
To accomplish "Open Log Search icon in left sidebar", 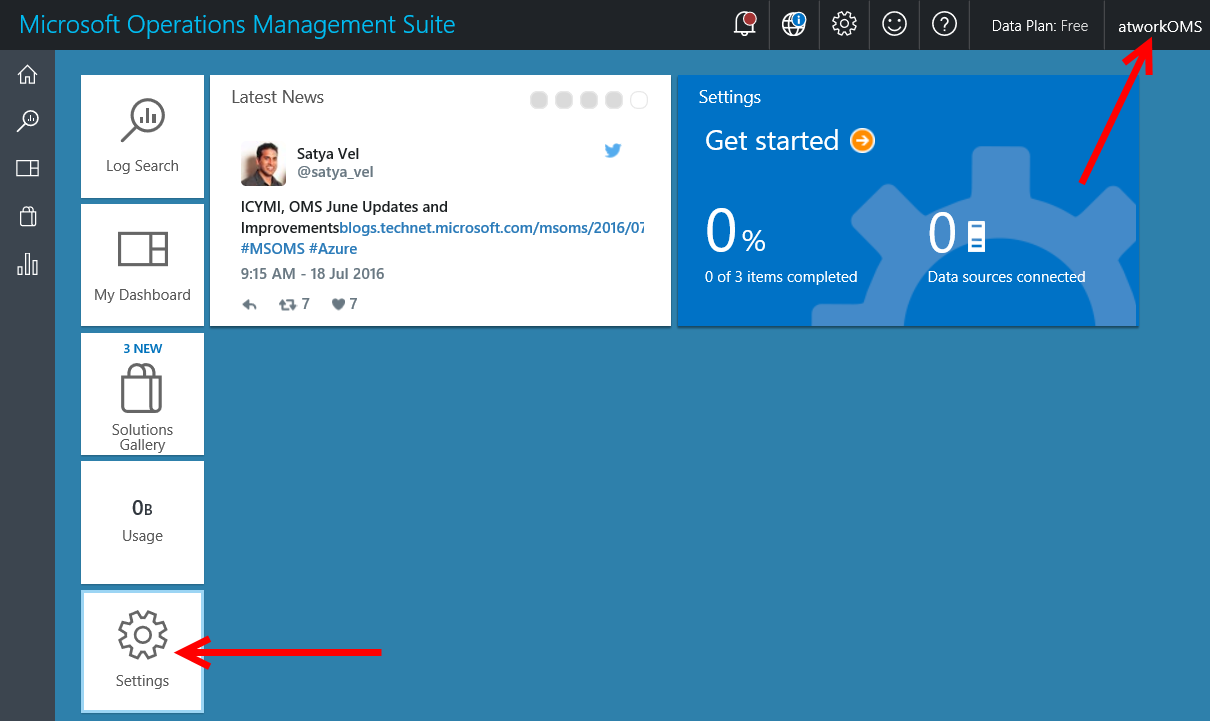I will (x=28, y=122).
